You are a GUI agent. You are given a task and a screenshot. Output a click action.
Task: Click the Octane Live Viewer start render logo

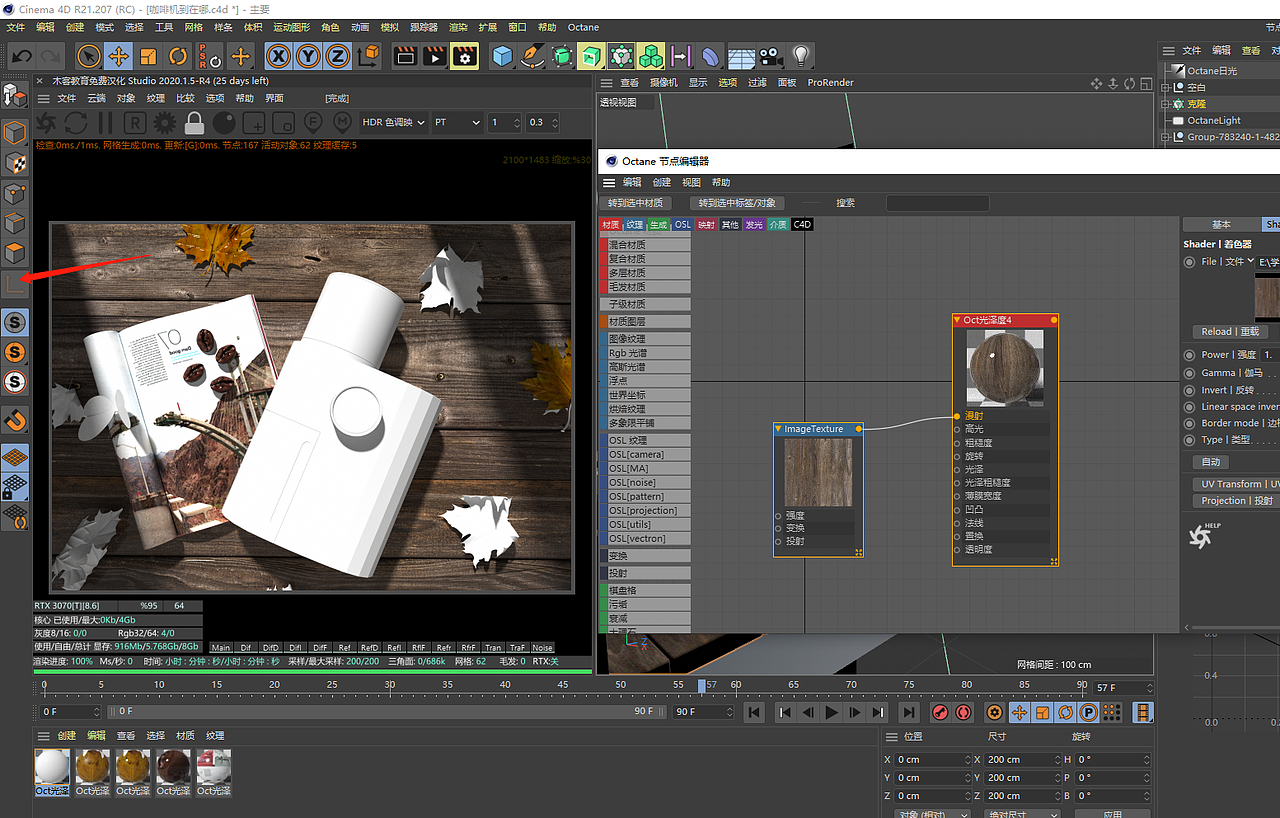(46, 122)
